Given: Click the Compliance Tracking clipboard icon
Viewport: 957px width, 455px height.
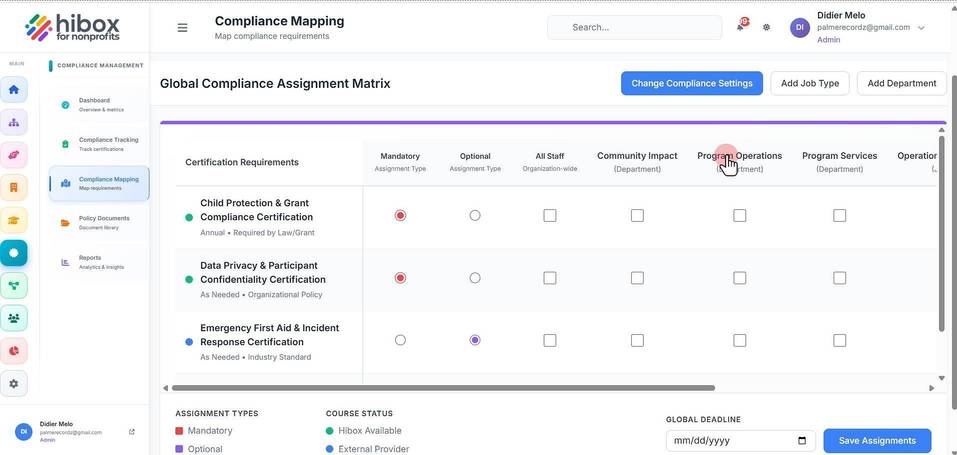Looking at the screenshot, I should [65, 144].
